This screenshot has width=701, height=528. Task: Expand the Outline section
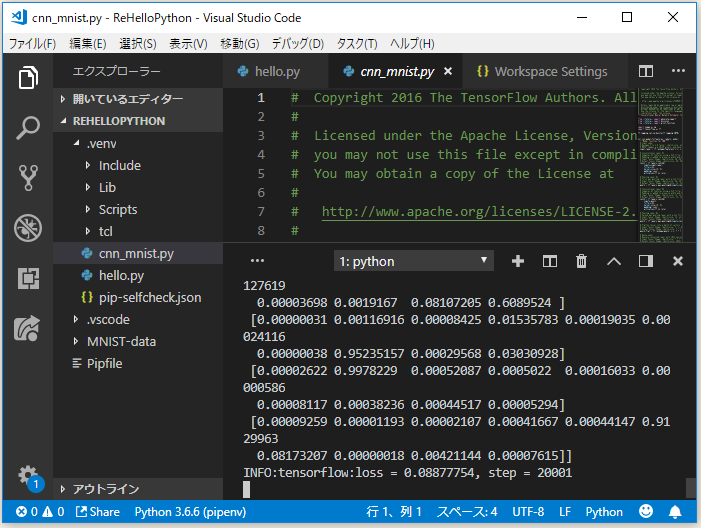pyautogui.click(x=138, y=489)
